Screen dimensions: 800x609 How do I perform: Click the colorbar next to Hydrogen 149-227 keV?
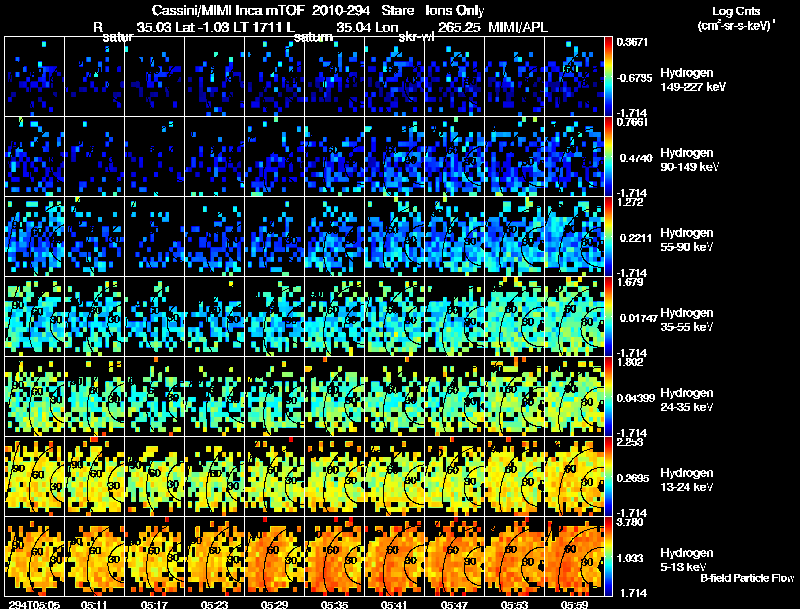point(608,77)
